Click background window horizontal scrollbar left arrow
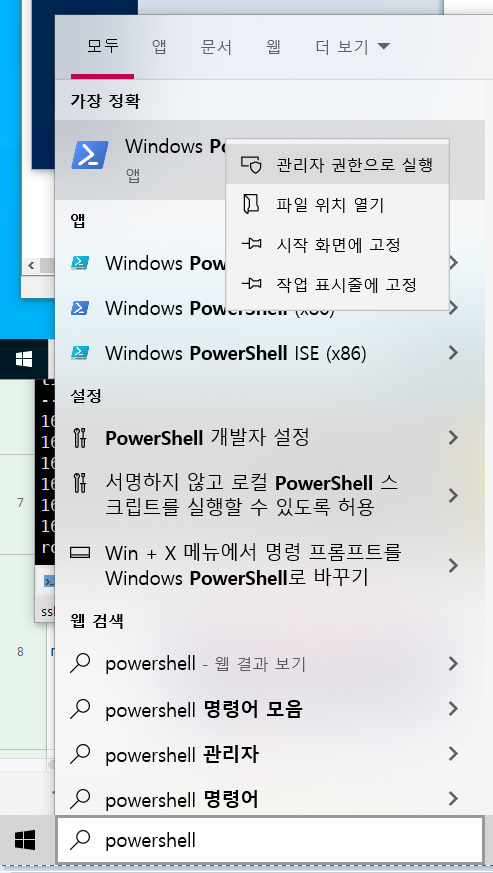This screenshot has width=493, height=873. click(x=31, y=265)
